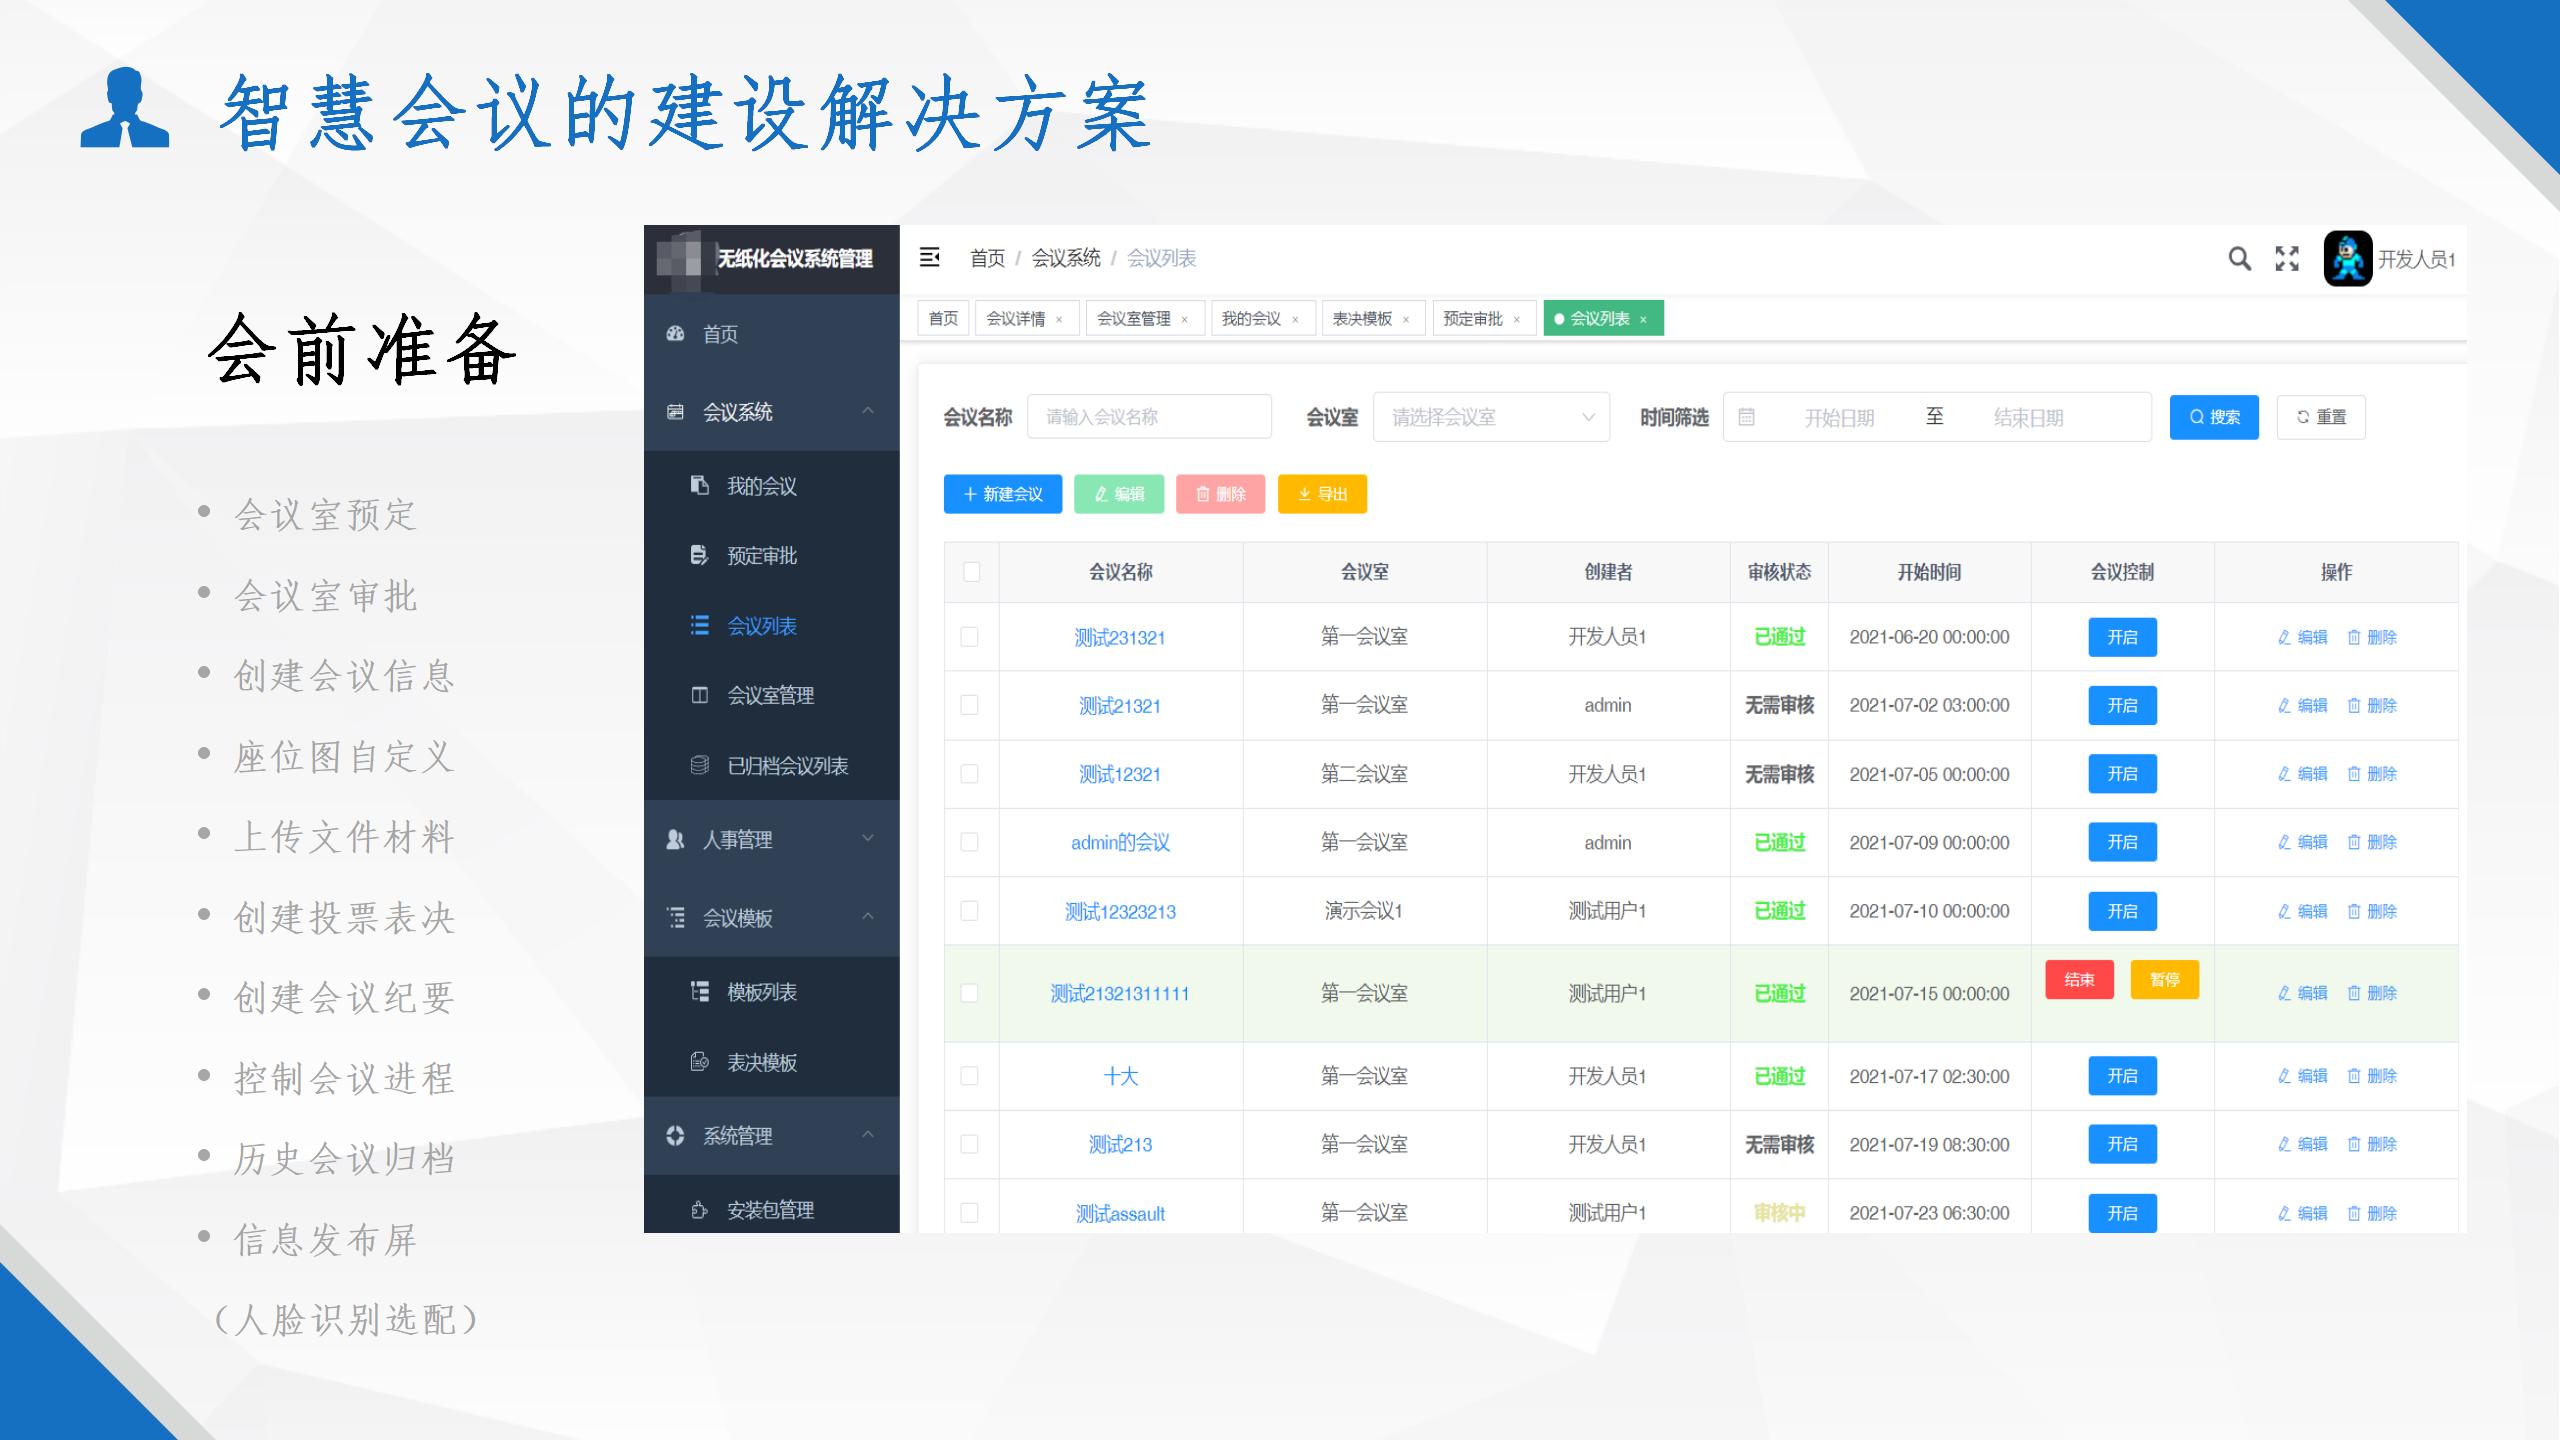
Task: Tick the checkbox for the 测试21321 row
Action: point(969,705)
